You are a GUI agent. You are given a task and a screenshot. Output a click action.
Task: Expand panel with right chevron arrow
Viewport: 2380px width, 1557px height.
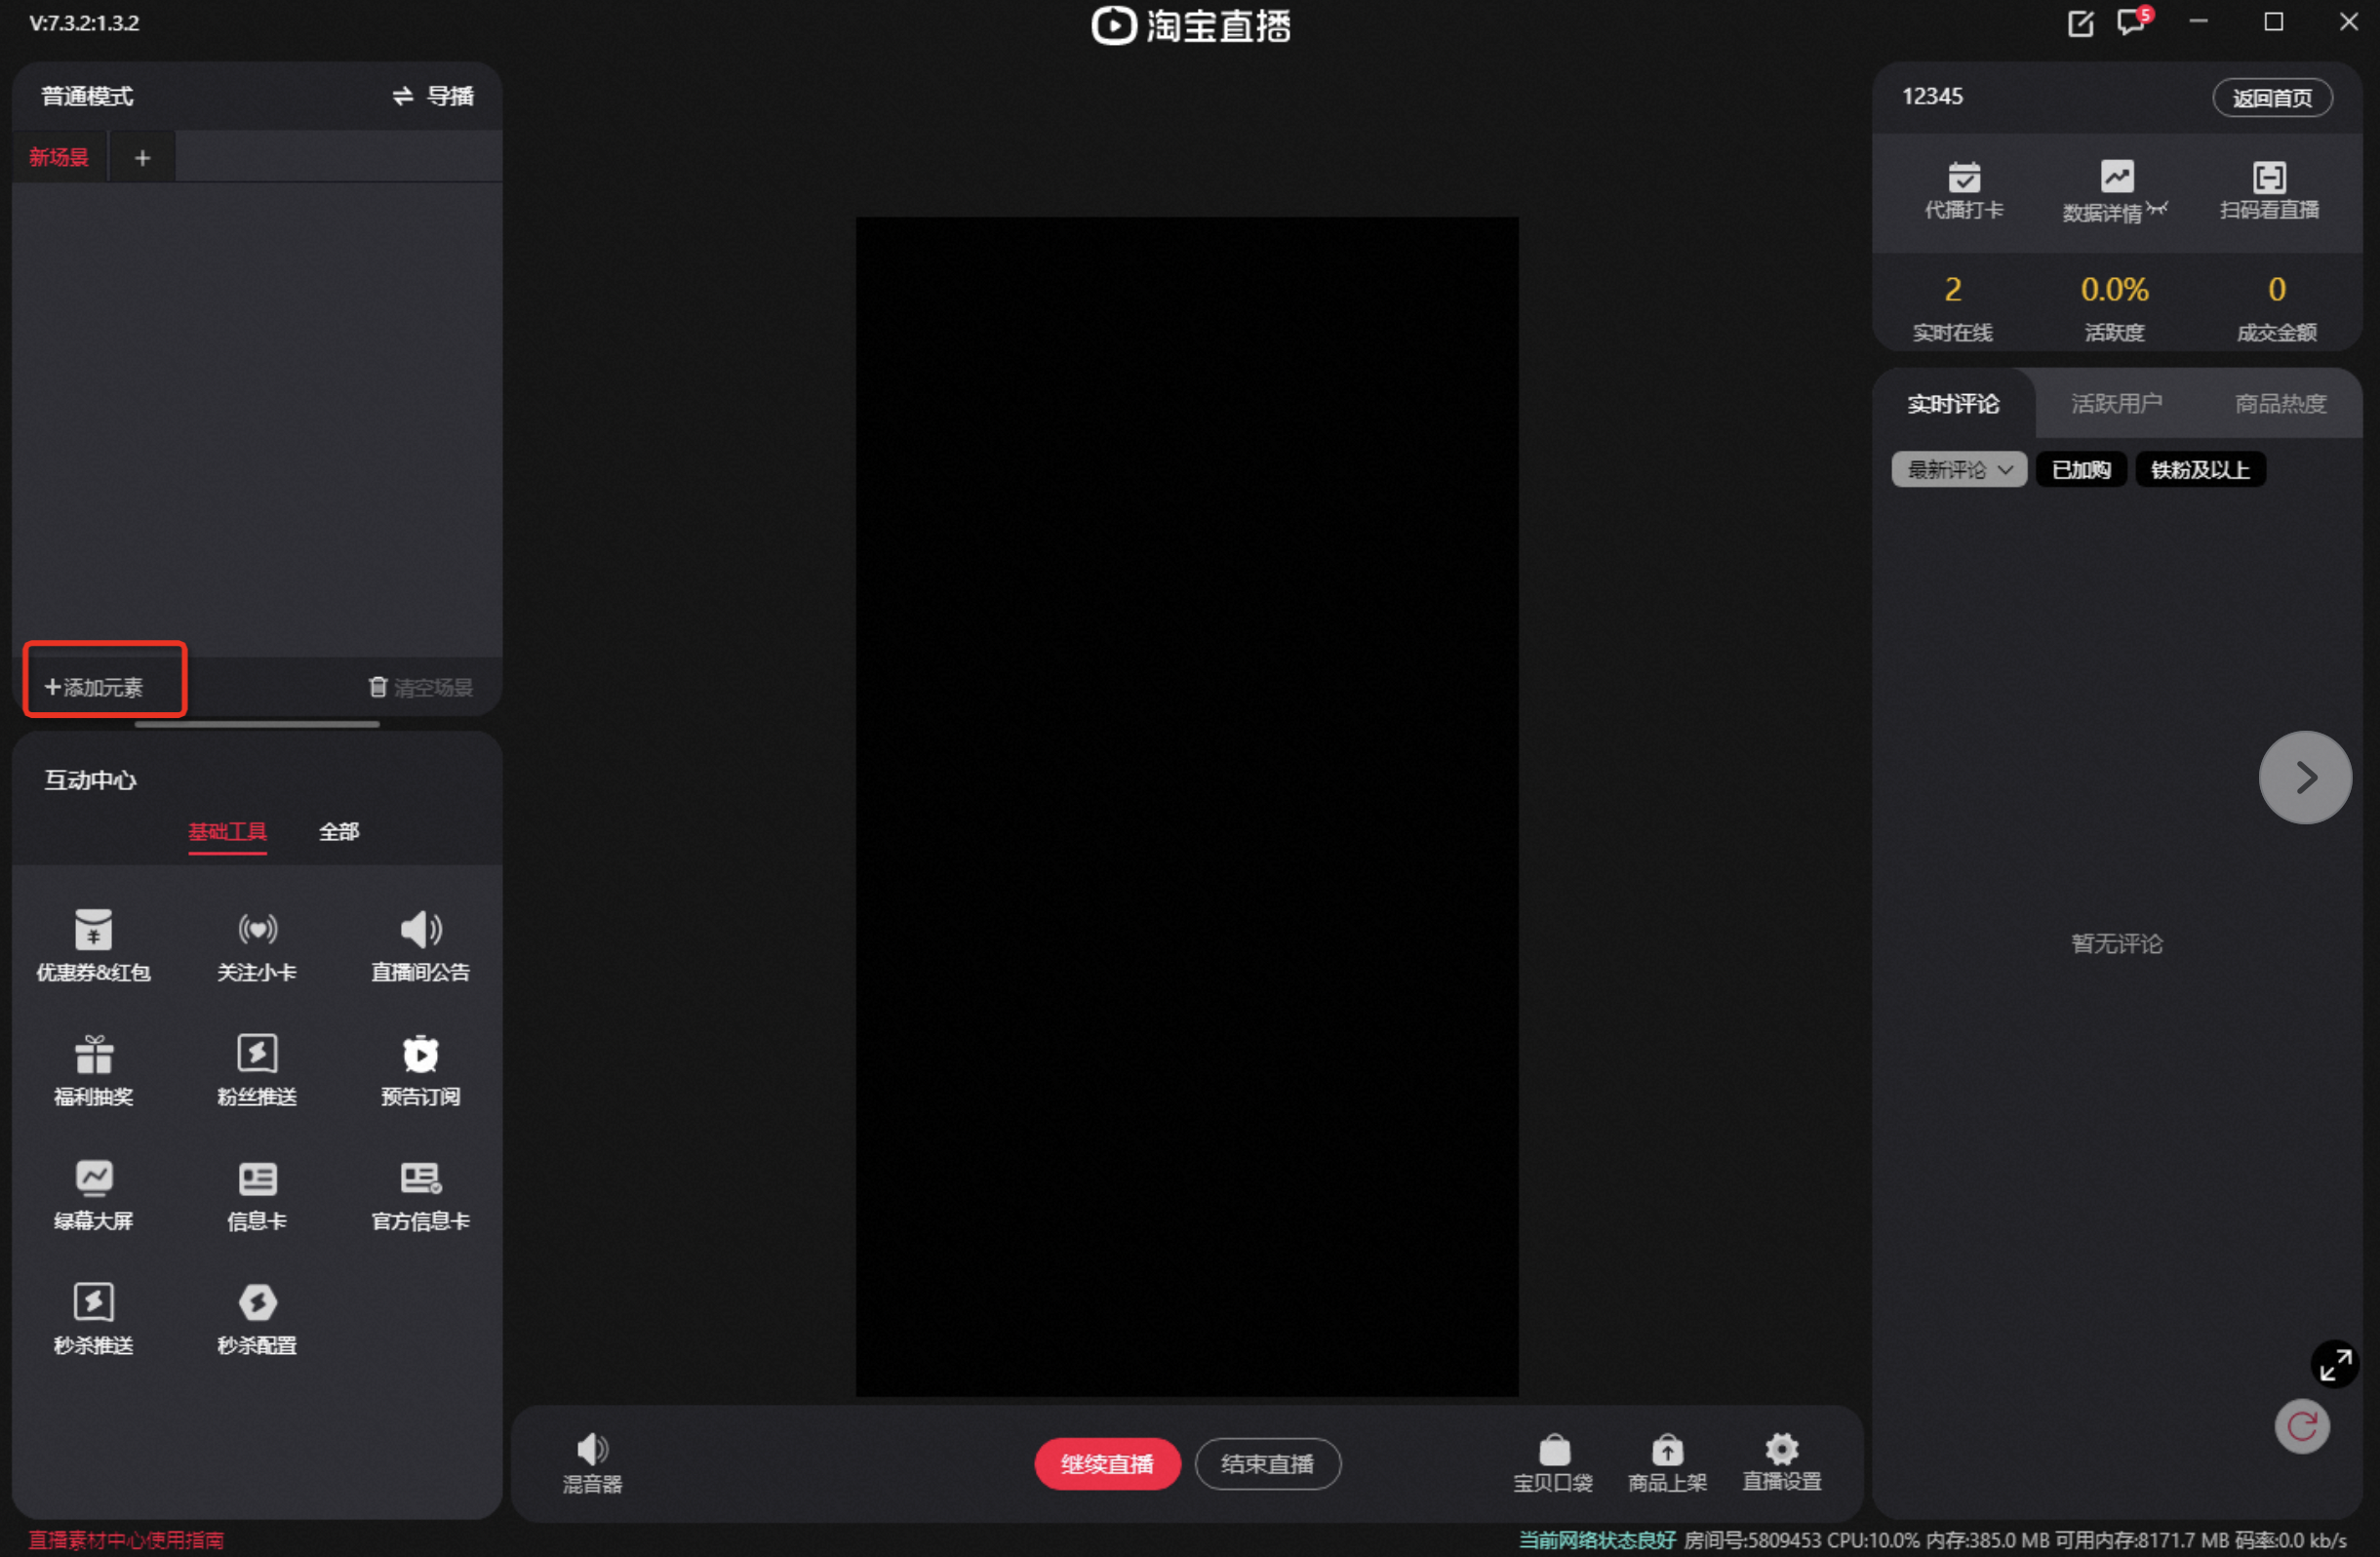tap(2305, 777)
